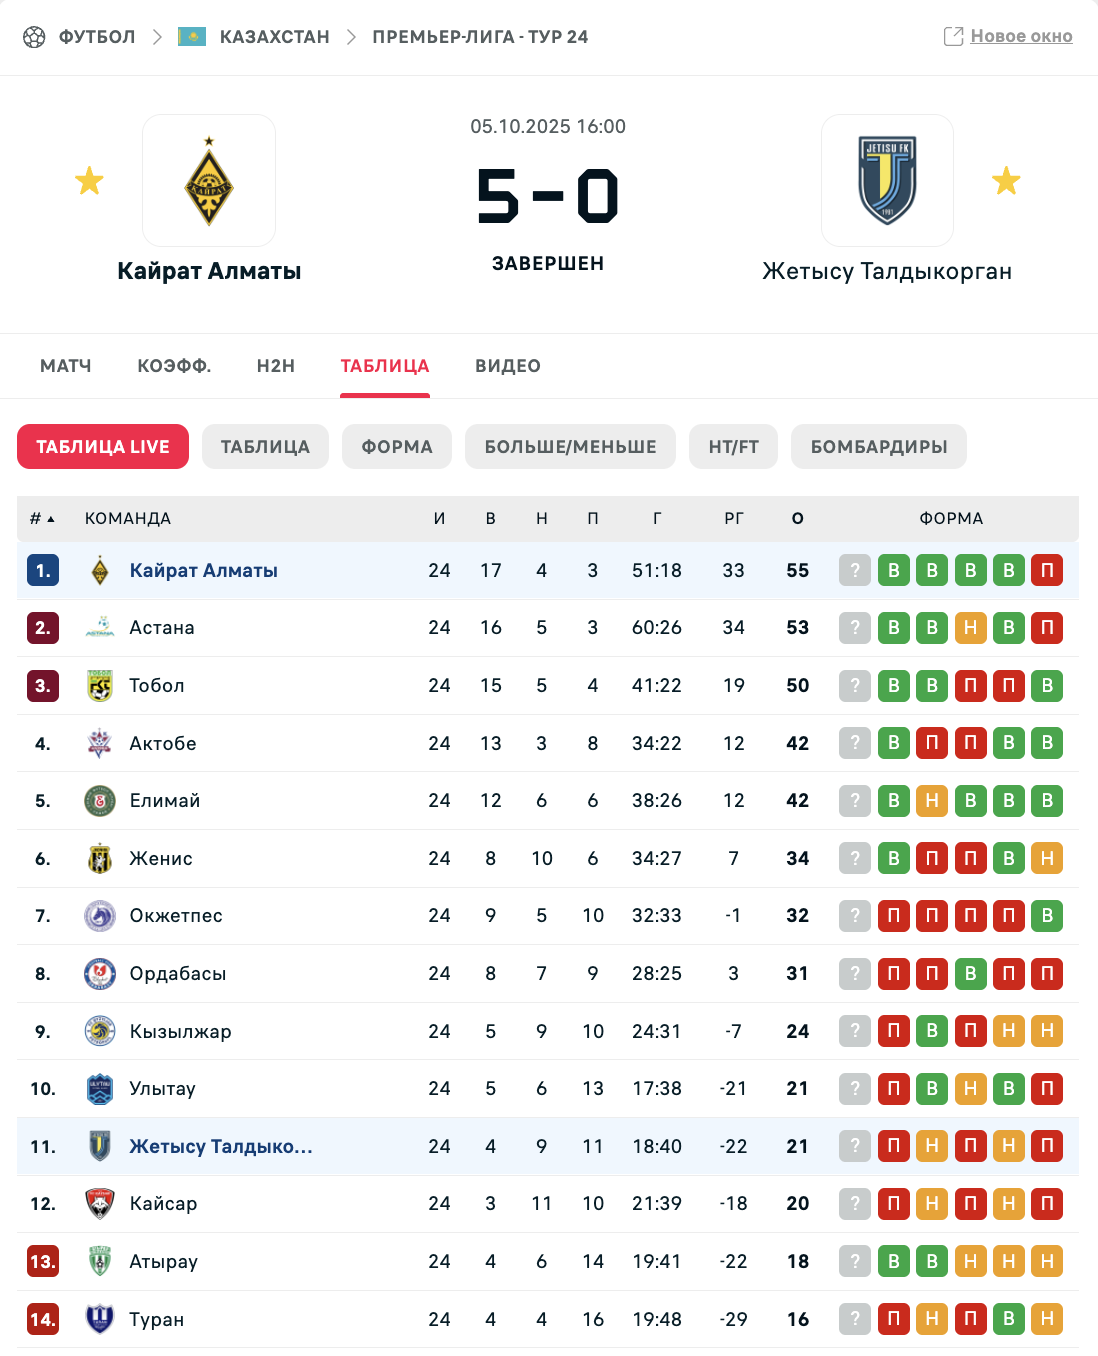Click the new window icon
Image resolution: width=1098 pixels, height=1356 pixels.
point(953,37)
